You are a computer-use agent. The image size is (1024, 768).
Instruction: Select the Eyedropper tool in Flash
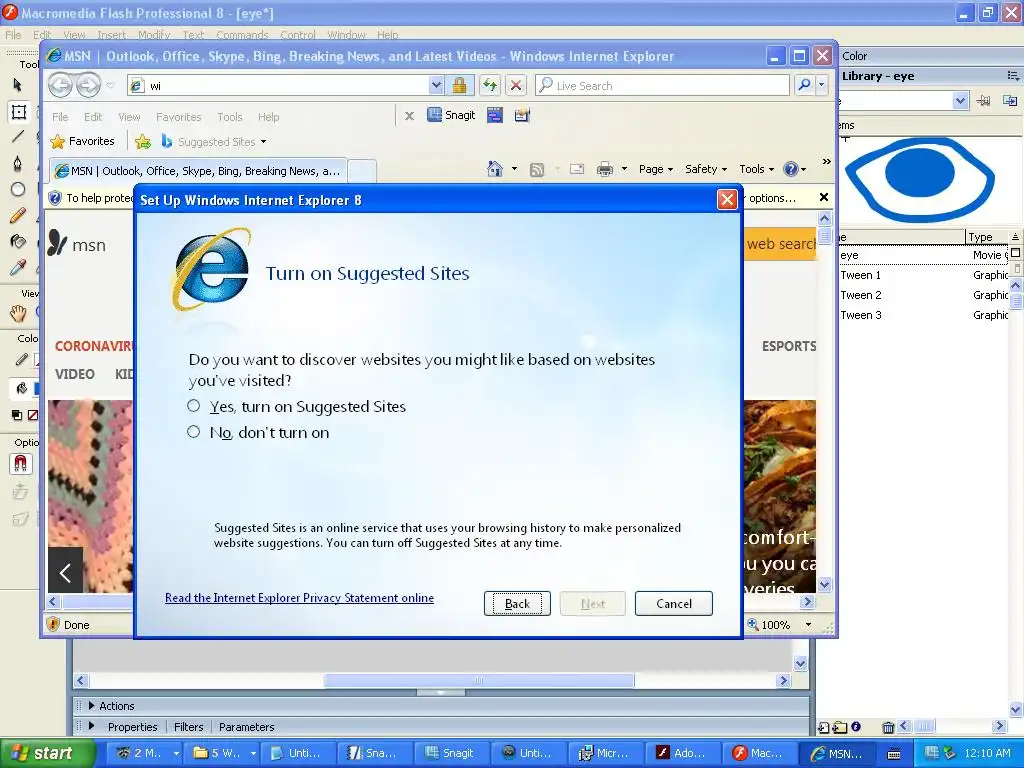(x=18, y=267)
